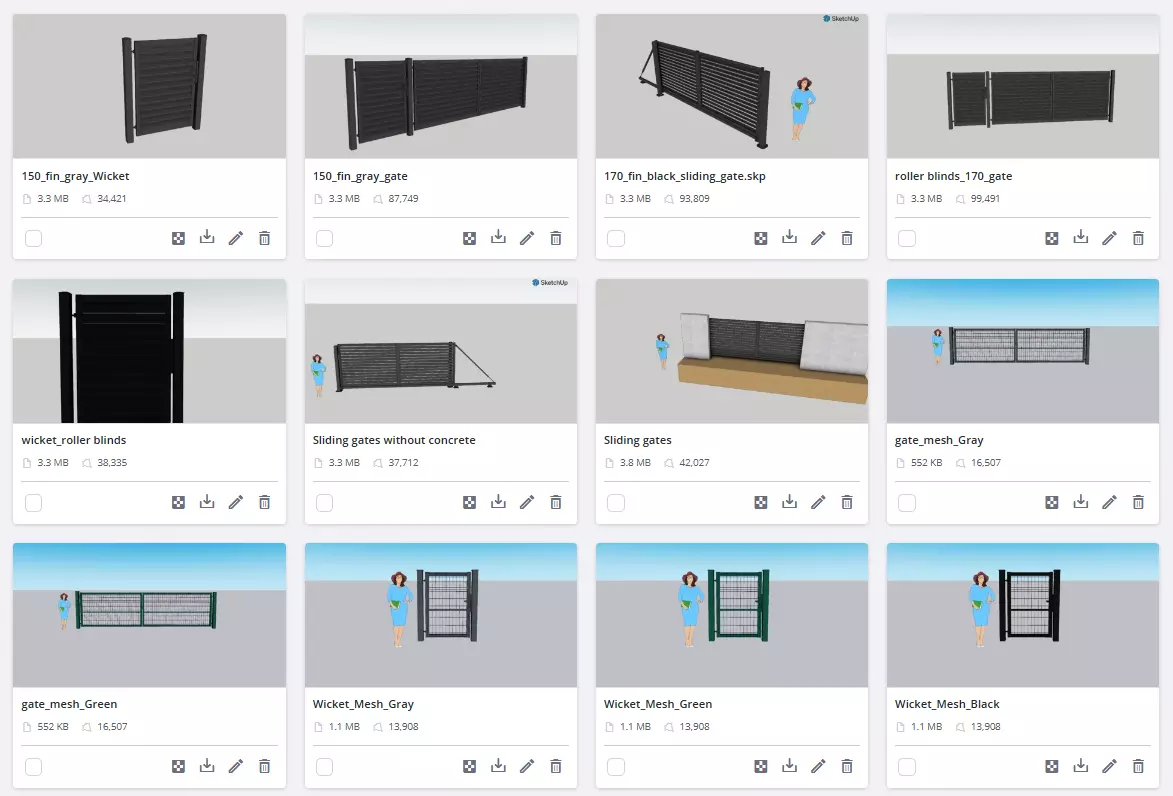The image size is (1173, 796).
Task: Select the Sliding gates card checkbox
Action: coord(616,503)
